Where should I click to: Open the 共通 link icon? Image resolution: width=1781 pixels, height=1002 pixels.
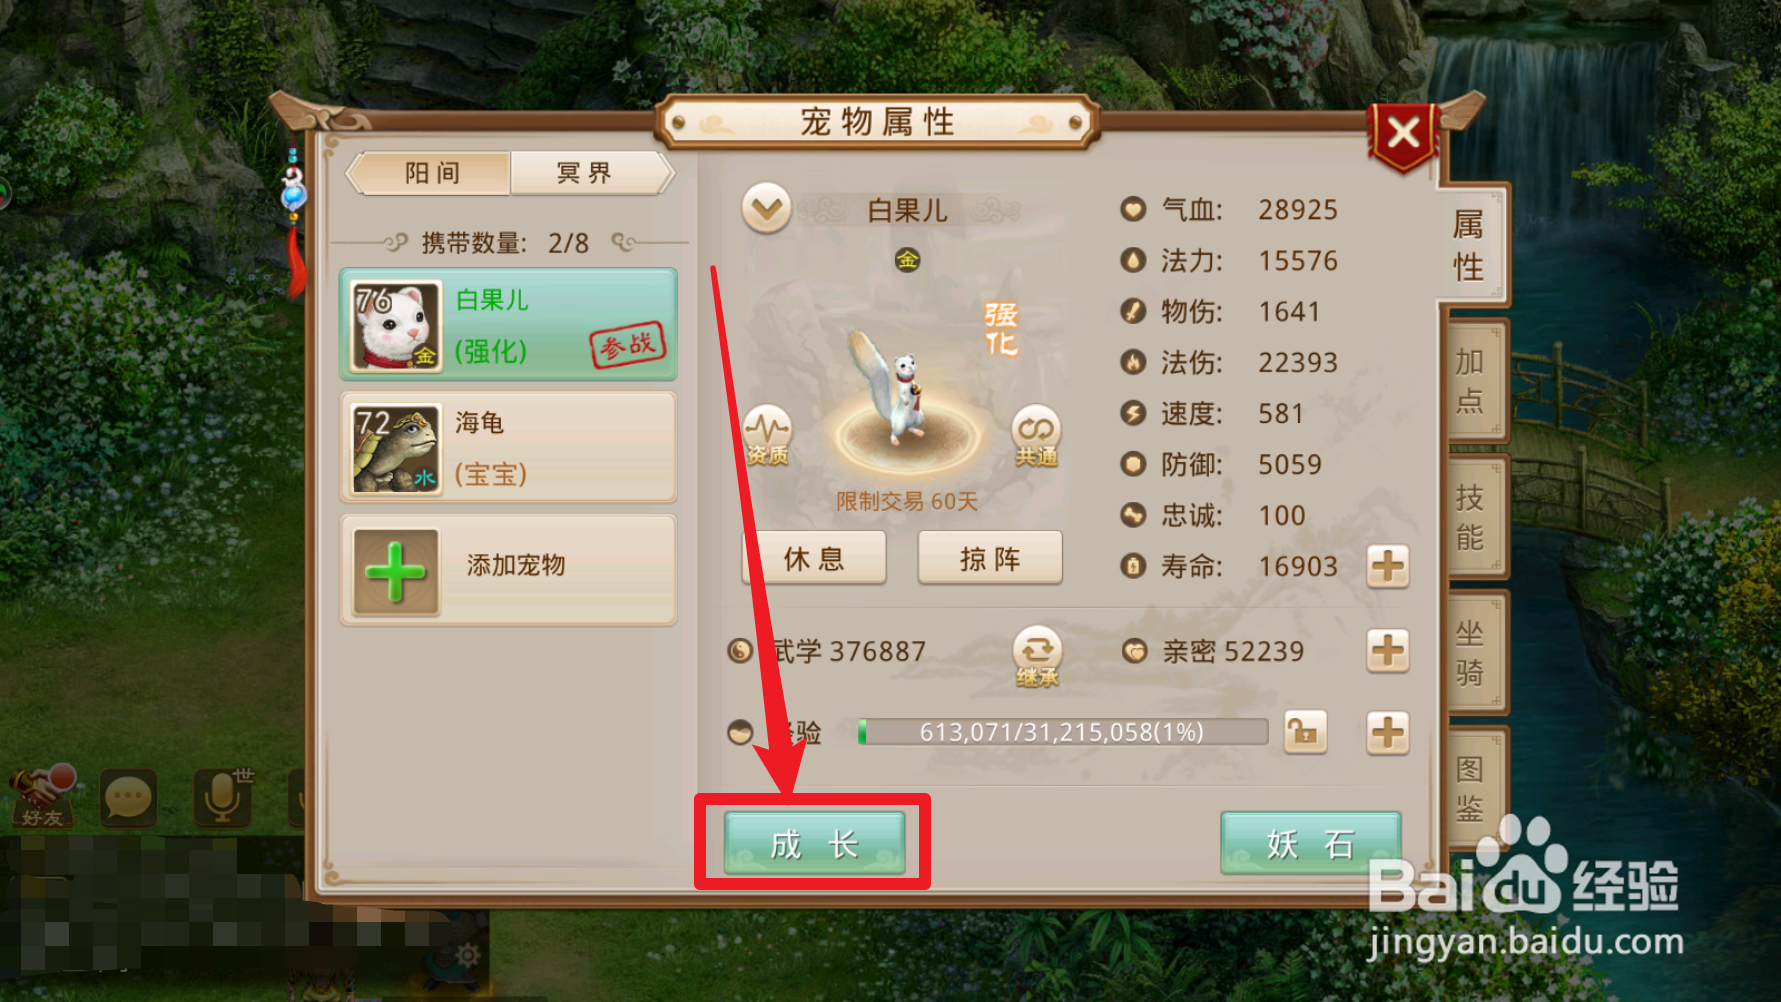[x=1036, y=437]
